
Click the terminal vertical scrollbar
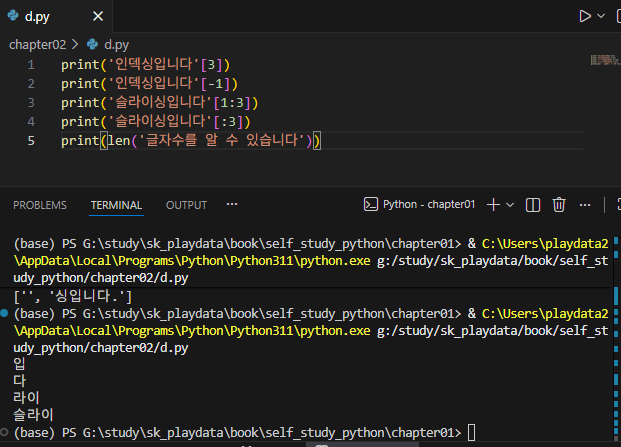pos(616,337)
